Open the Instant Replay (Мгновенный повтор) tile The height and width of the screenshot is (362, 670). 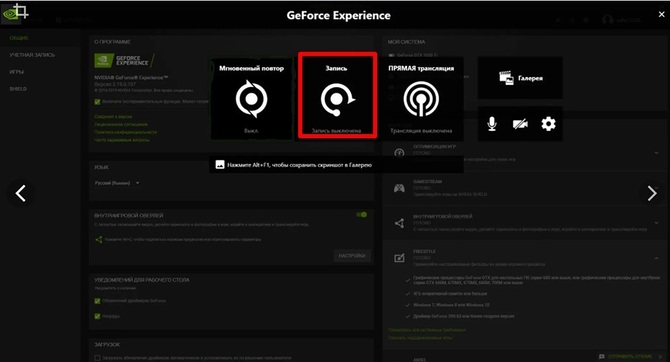(251, 99)
